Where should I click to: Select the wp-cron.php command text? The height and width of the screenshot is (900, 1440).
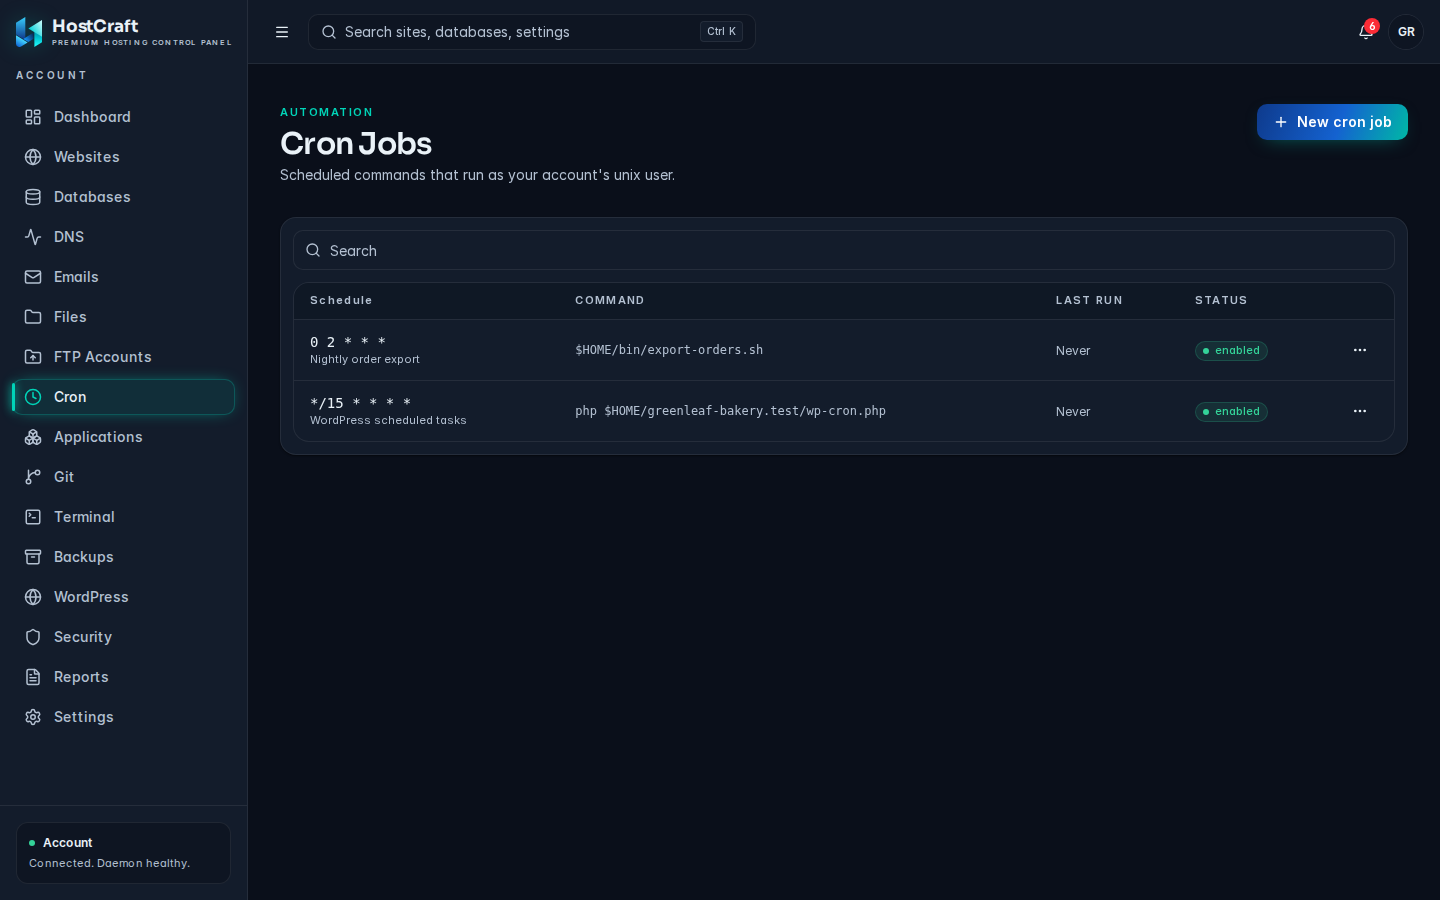(x=730, y=411)
